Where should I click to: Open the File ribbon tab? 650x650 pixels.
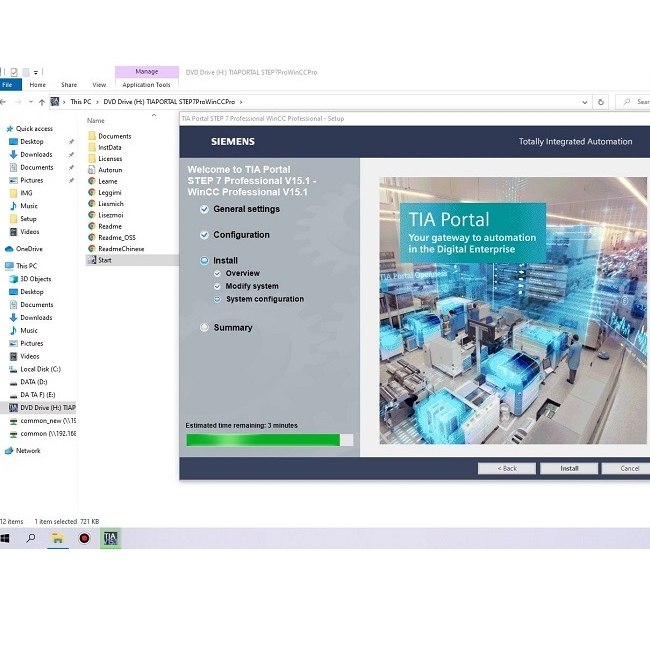pyautogui.click(x=9, y=85)
